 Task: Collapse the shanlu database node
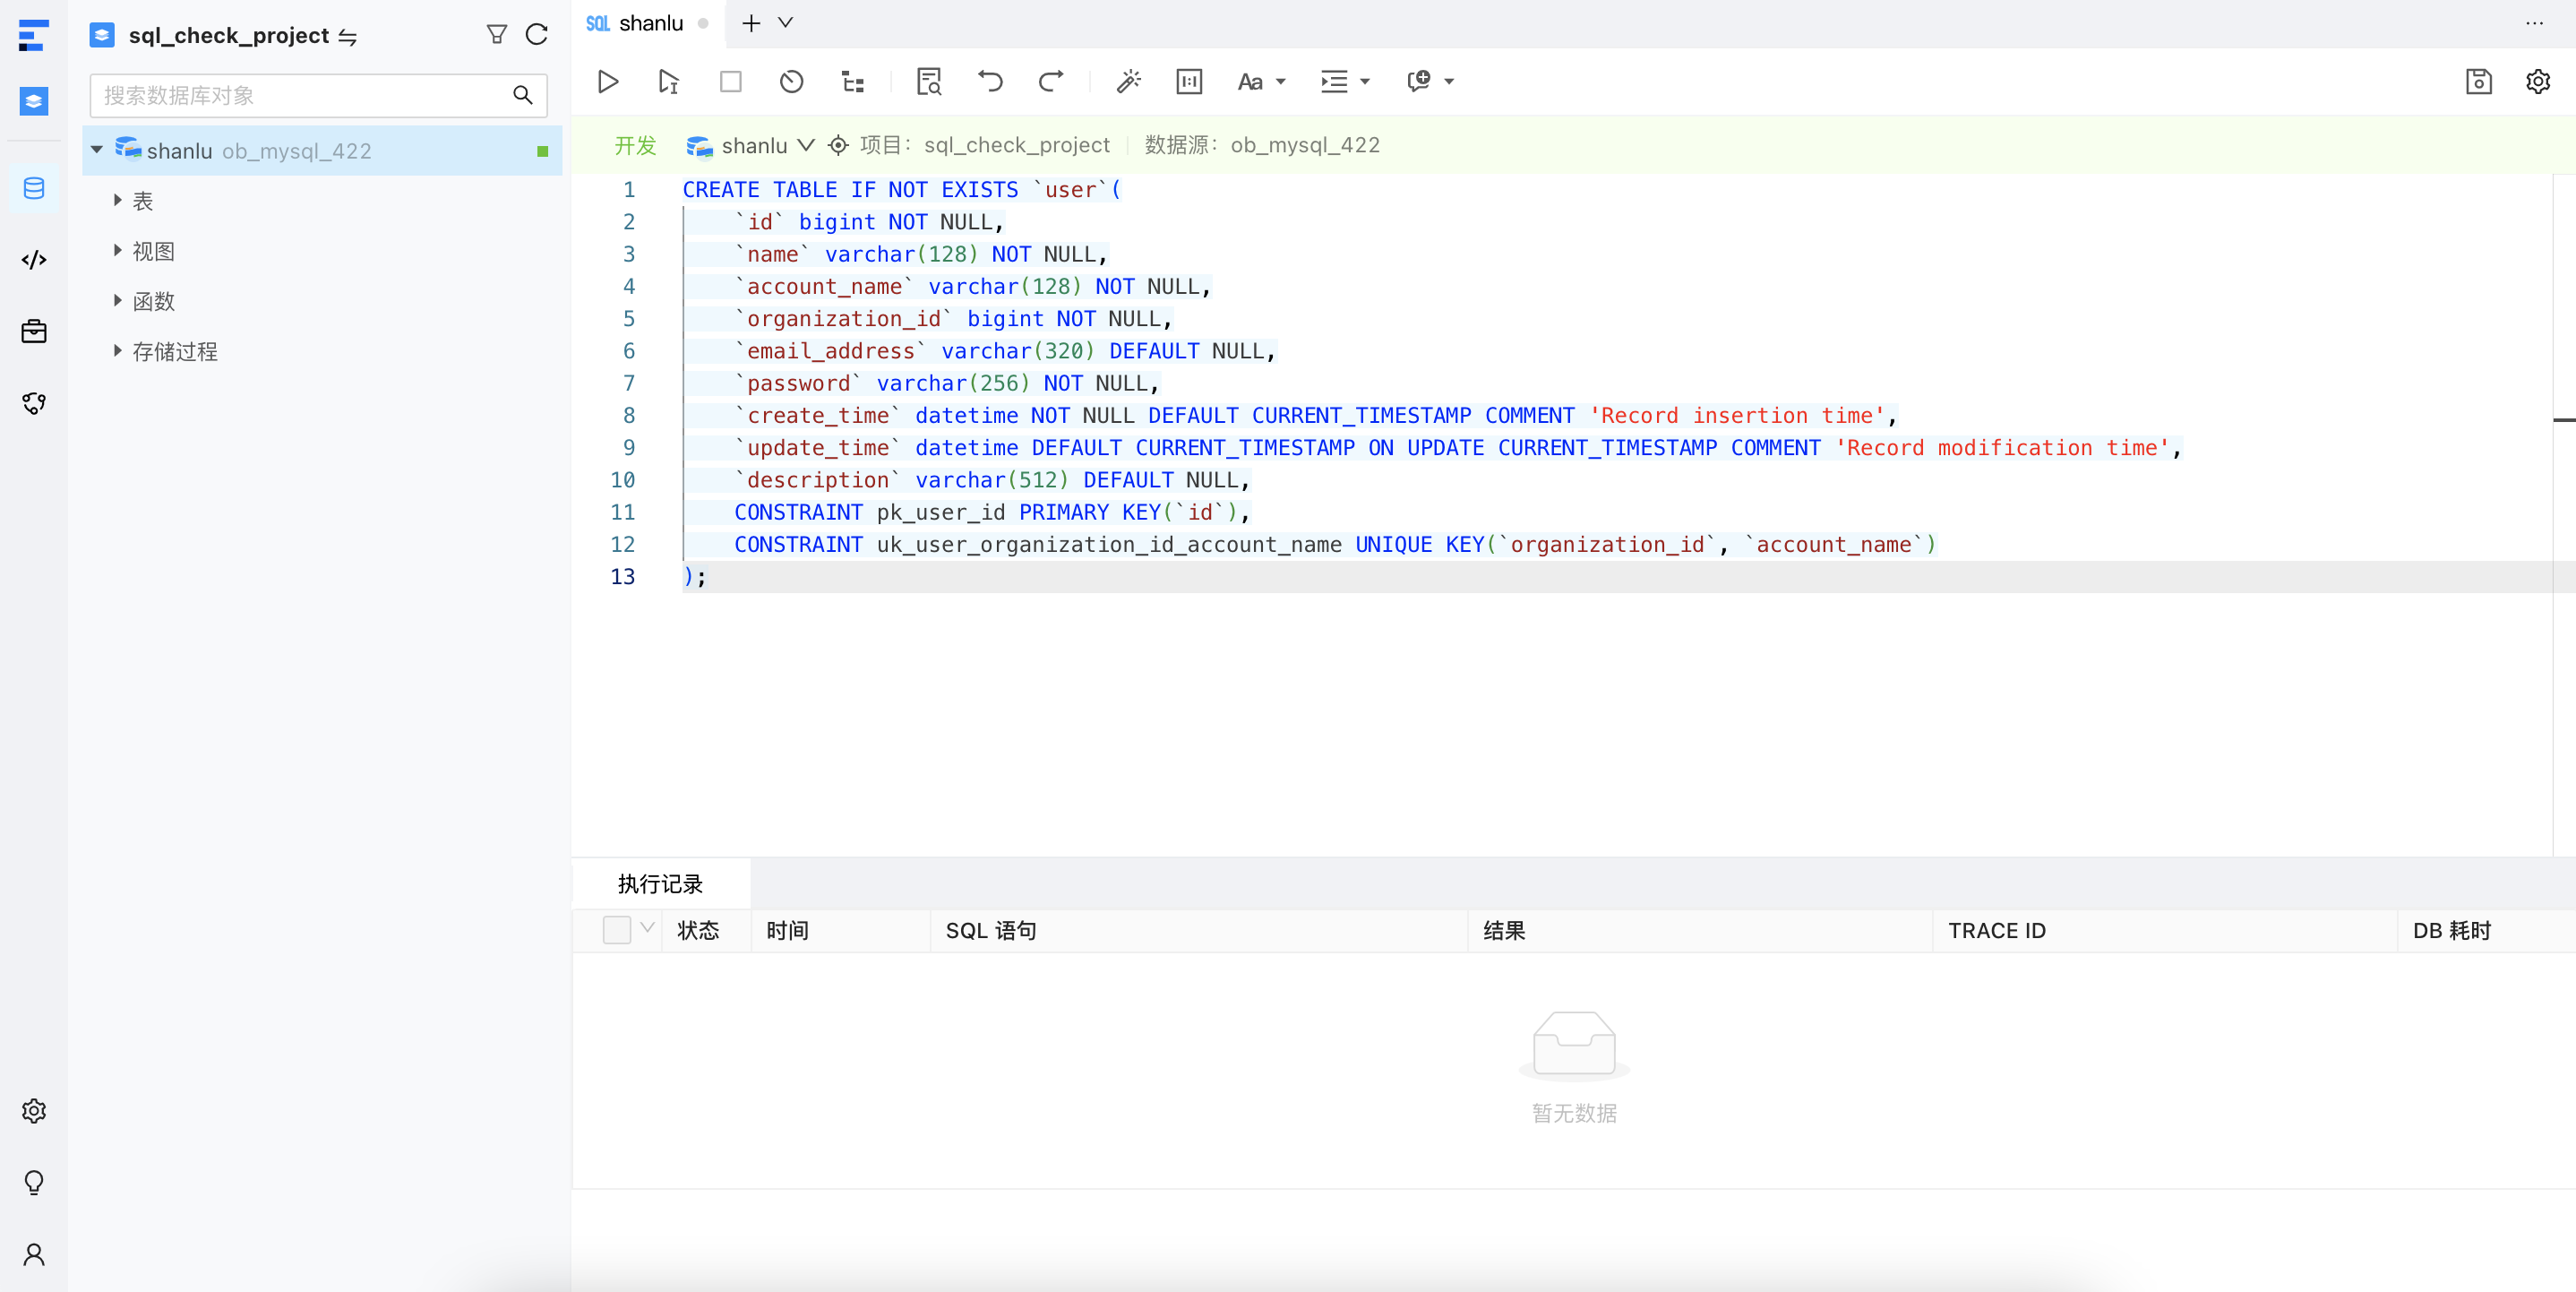click(x=97, y=150)
